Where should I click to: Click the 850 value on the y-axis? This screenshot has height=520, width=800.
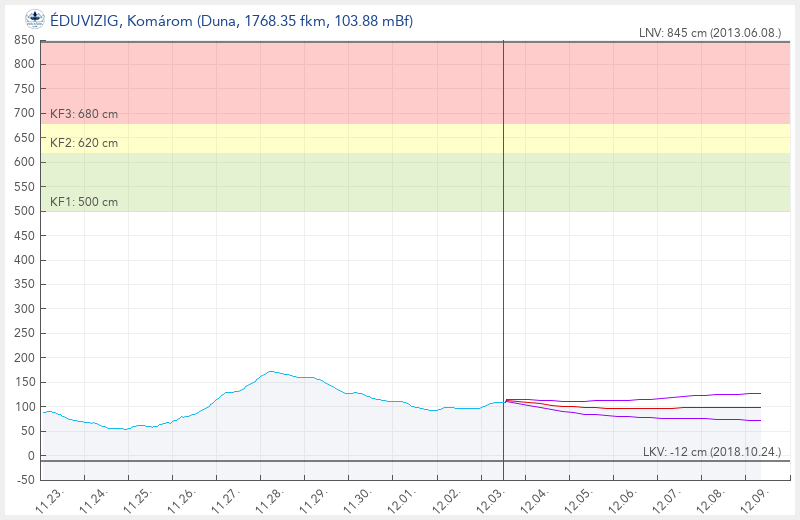coord(23,41)
